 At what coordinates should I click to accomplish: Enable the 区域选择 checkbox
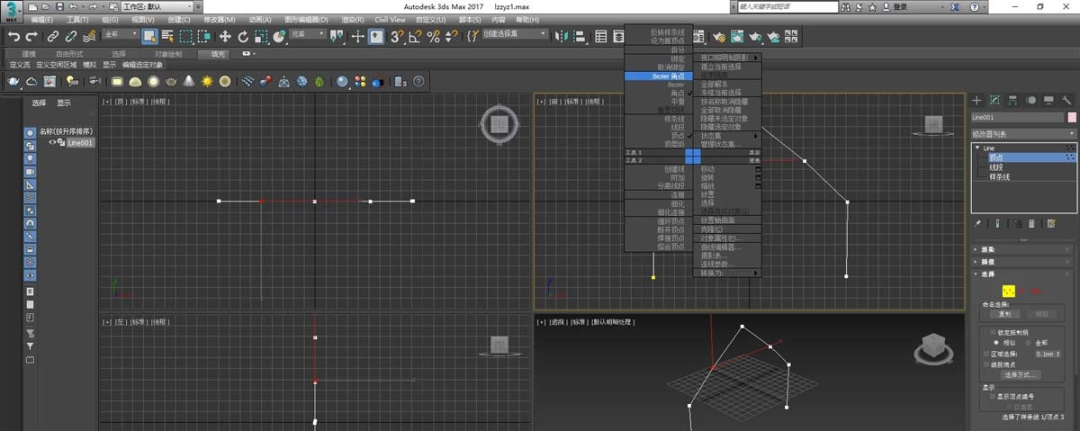(x=986, y=353)
